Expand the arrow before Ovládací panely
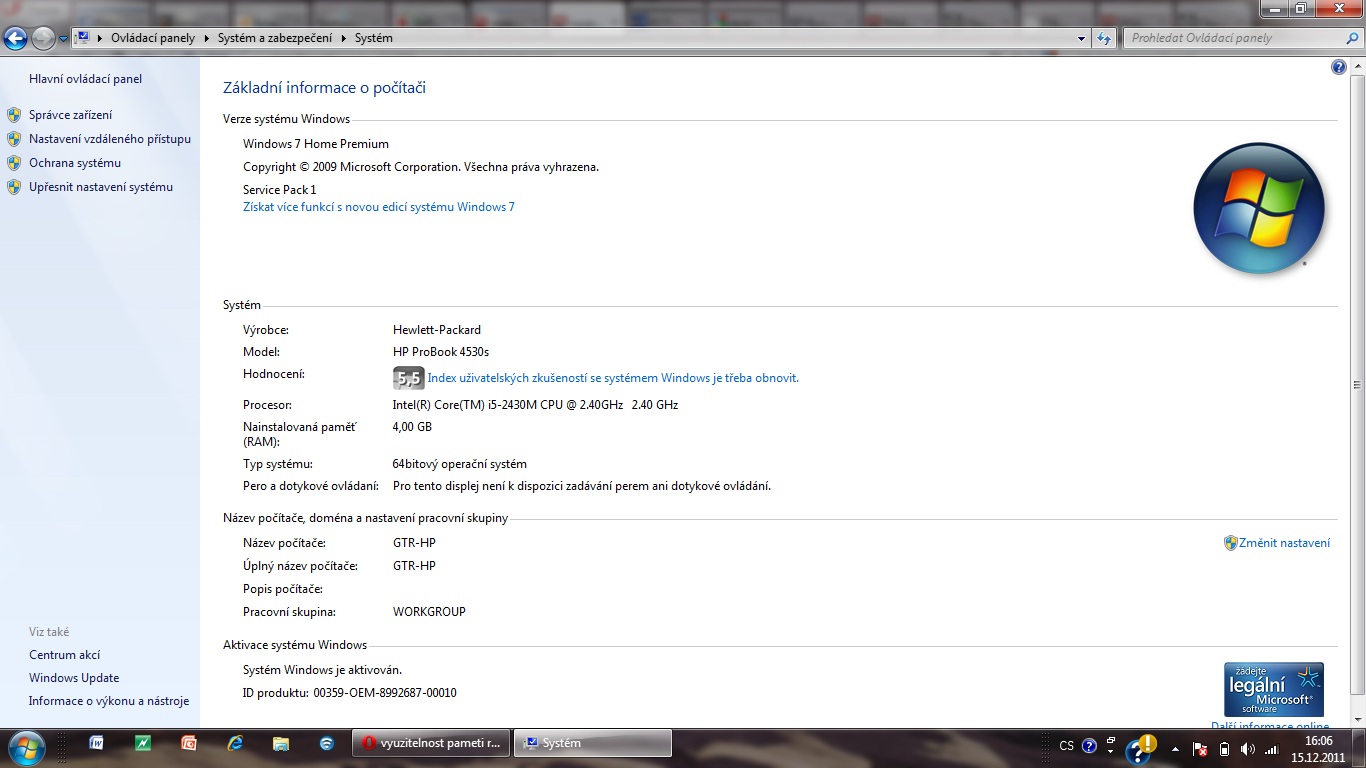Screen dimensions: 1366x768 pos(100,38)
